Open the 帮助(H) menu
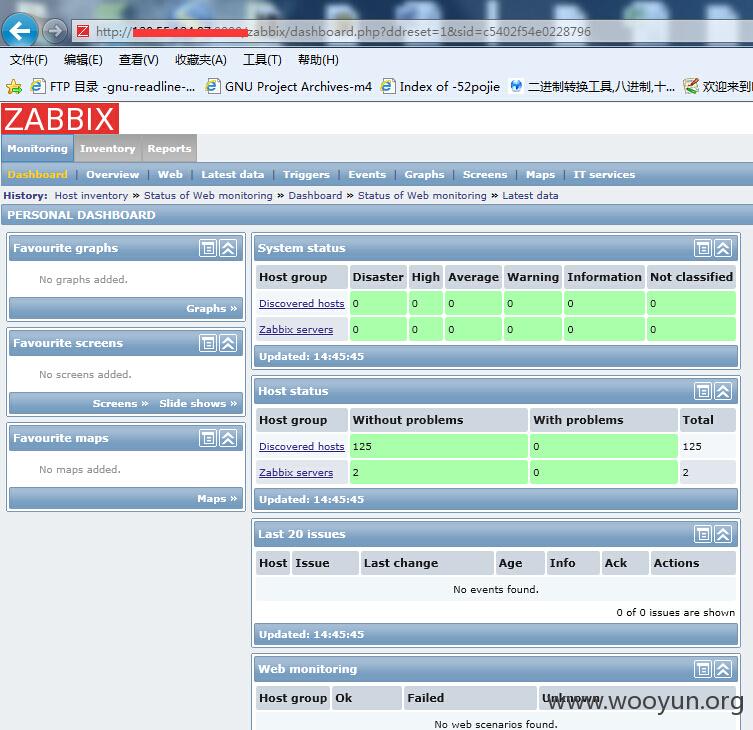The height and width of the screenshot is (730, 753). [318, 60]
